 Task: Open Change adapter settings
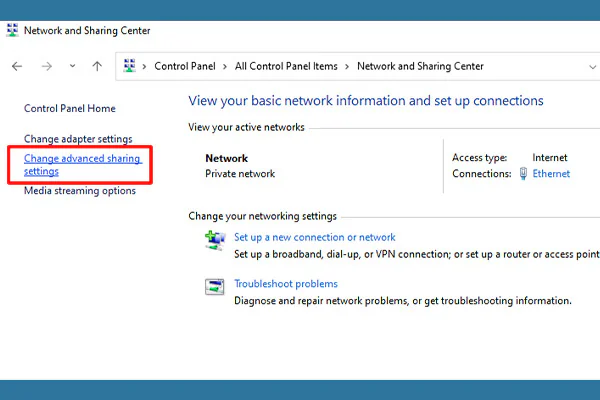pyautogui.click(x=78, y=139)
